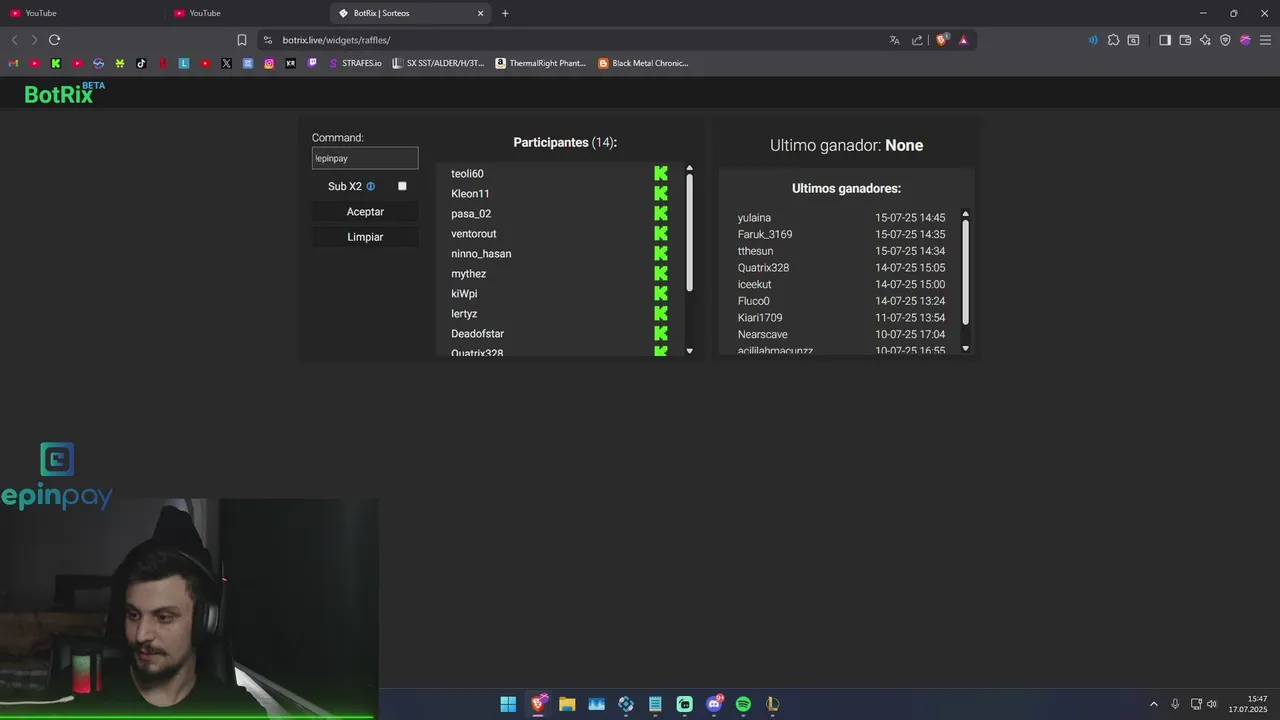Open Leo AI sparkle icon

pos(1205,40)
